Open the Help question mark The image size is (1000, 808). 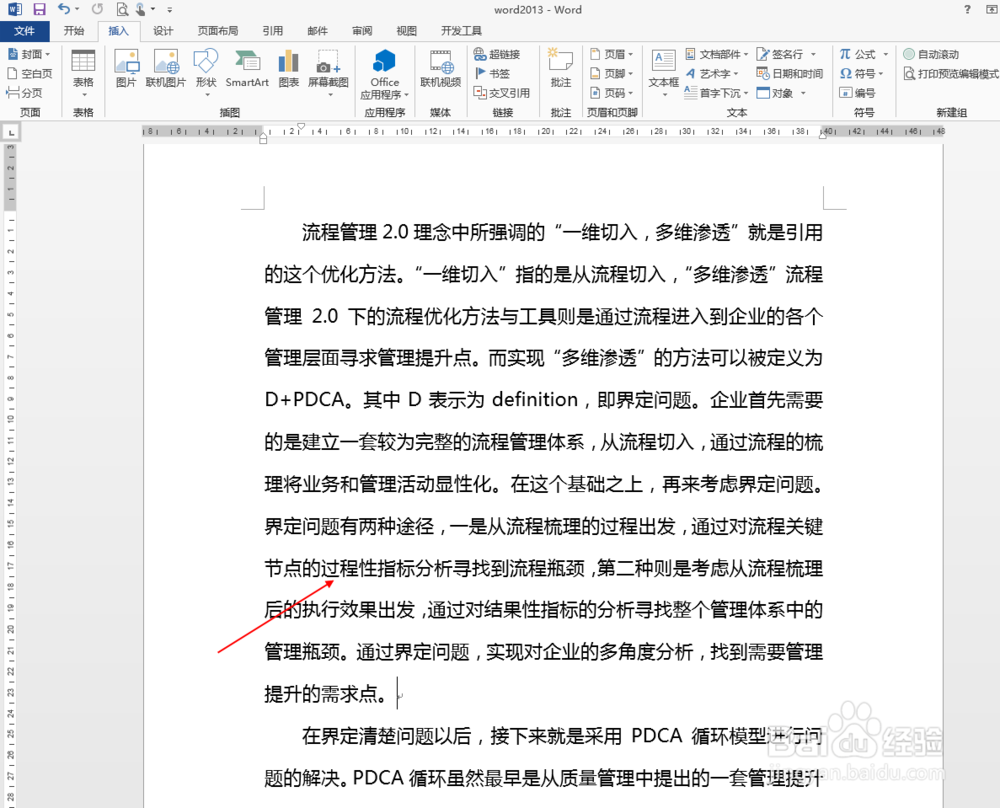click(x=967, y=10)
